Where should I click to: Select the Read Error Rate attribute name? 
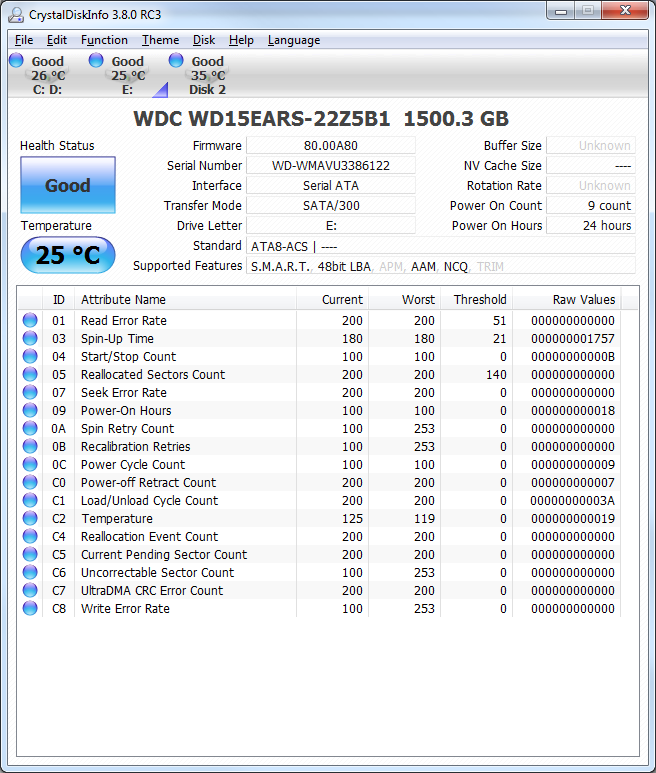pos(124,320)
